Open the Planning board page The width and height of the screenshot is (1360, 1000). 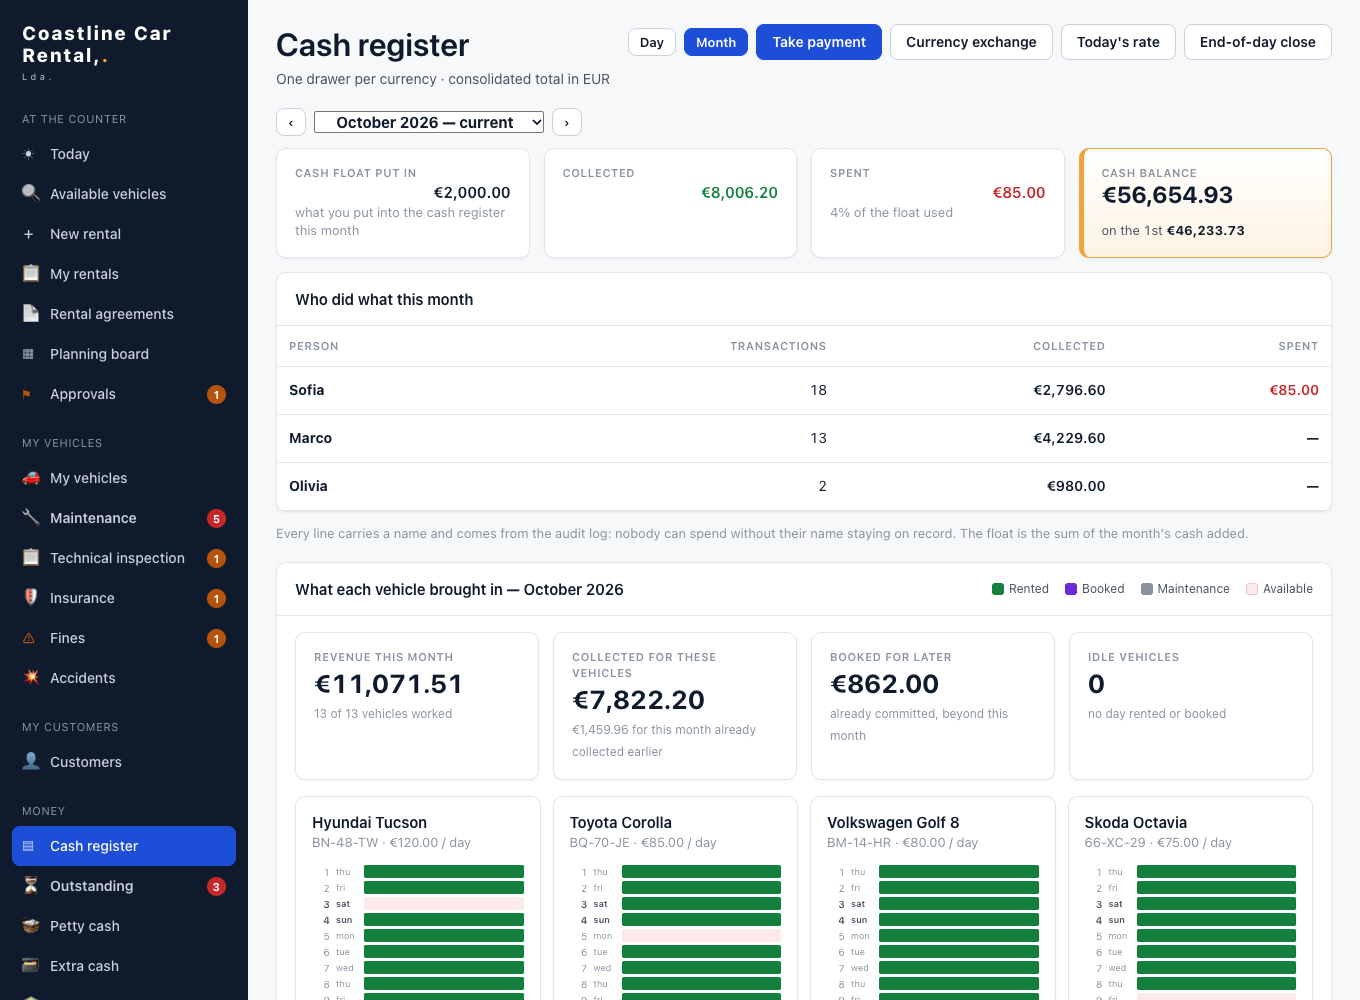[x=124, y=354]
